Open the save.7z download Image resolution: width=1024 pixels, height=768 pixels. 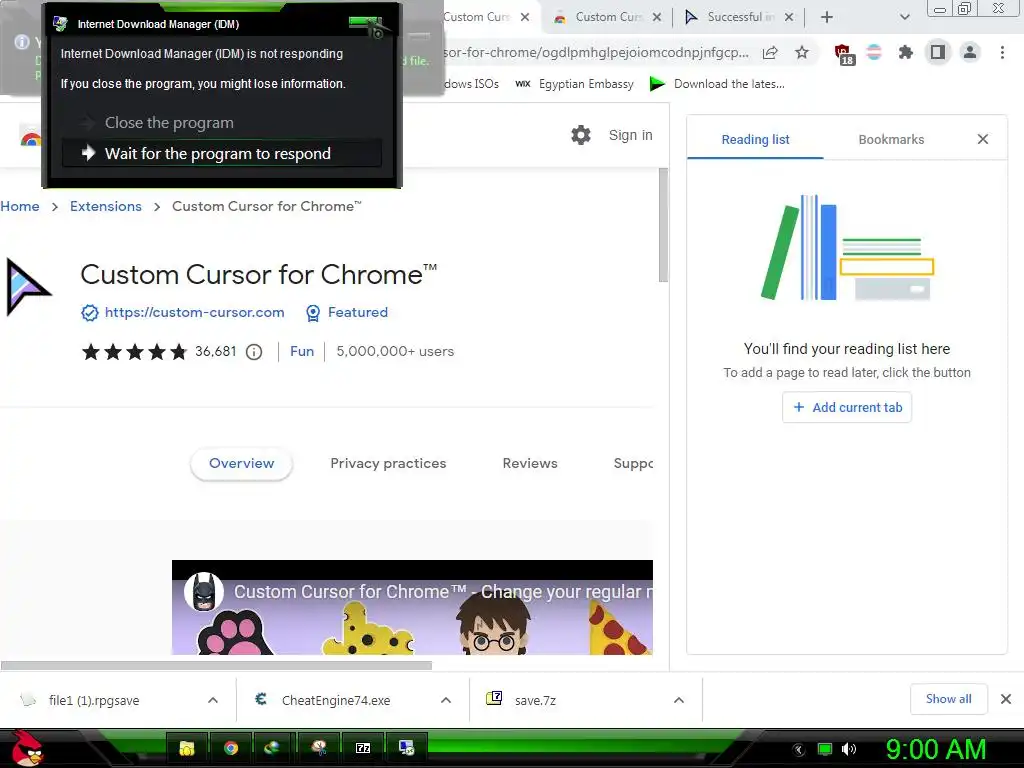pyautogui.click(x=536, y=700)
